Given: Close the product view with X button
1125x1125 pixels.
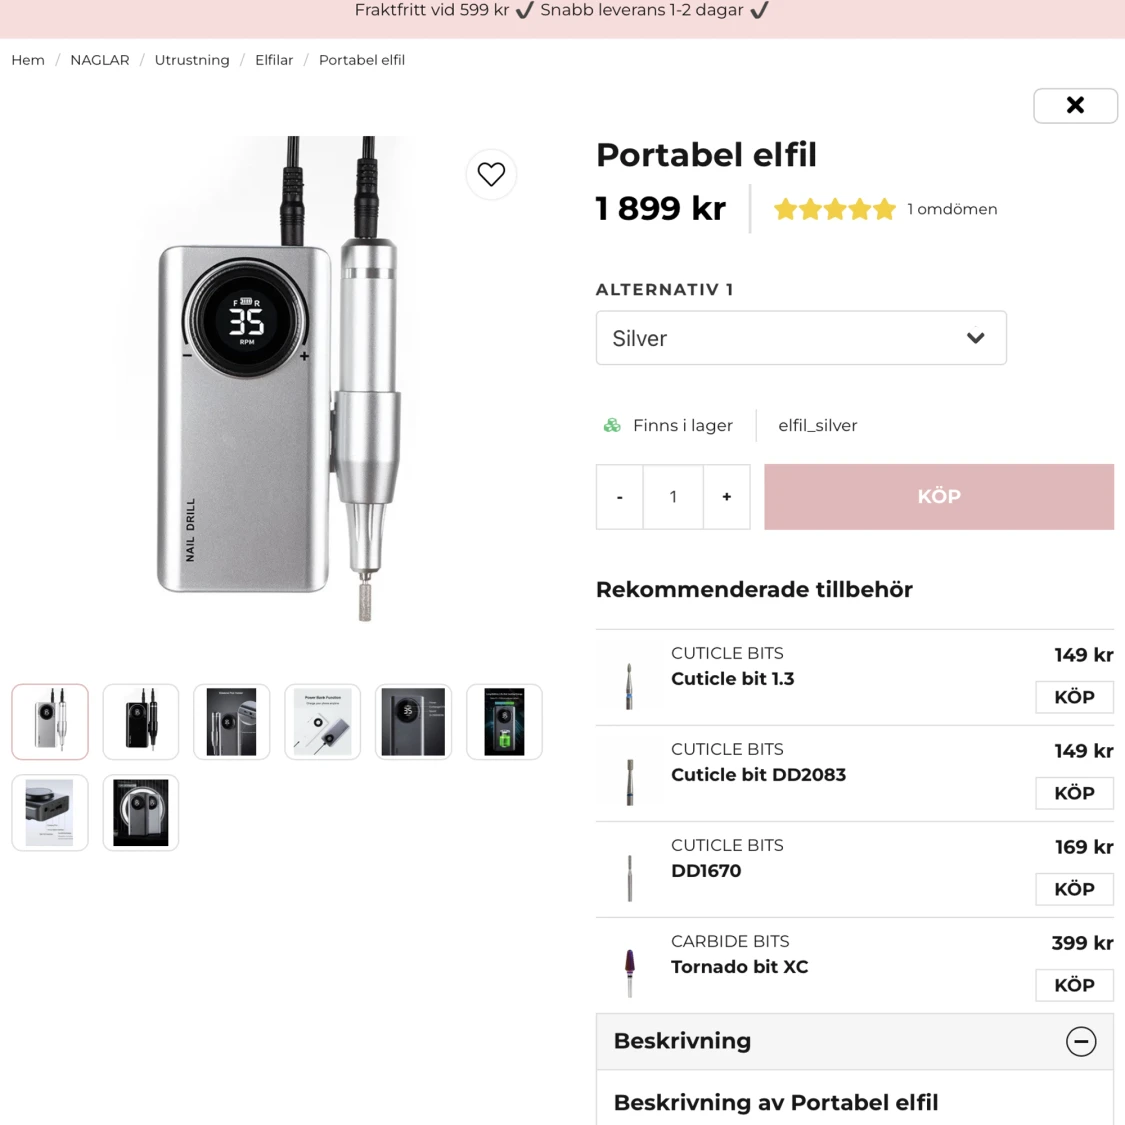Looking at the screenshot, I should [x=1075, y=105].
